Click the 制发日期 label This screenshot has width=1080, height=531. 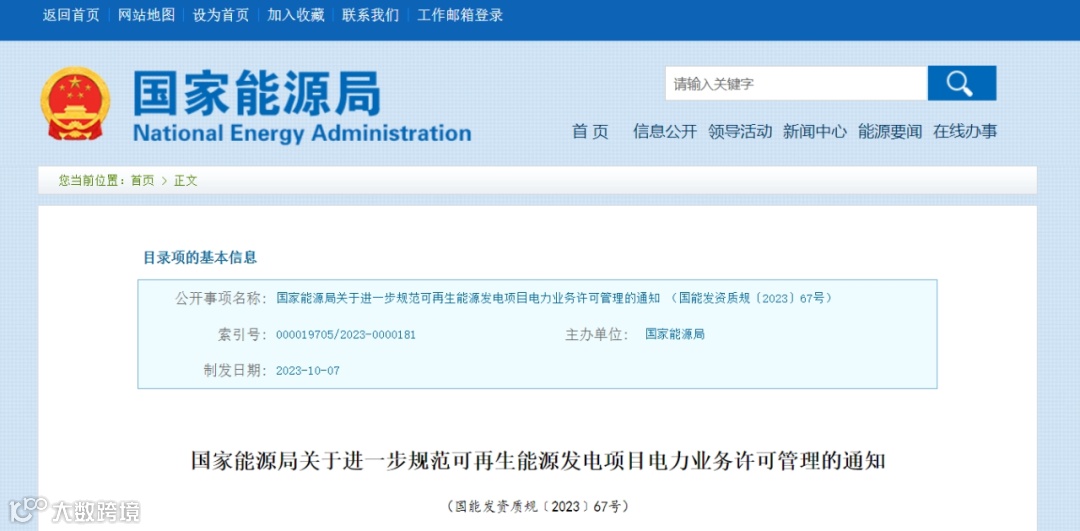(233, 371)
